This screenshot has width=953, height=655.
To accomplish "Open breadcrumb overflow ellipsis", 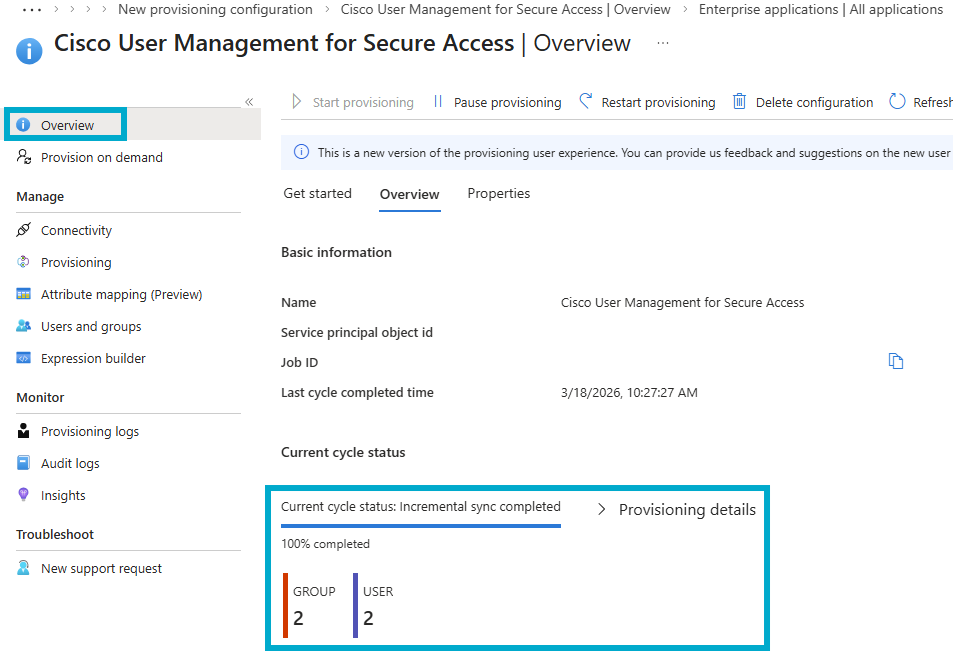I will [32, 10].
